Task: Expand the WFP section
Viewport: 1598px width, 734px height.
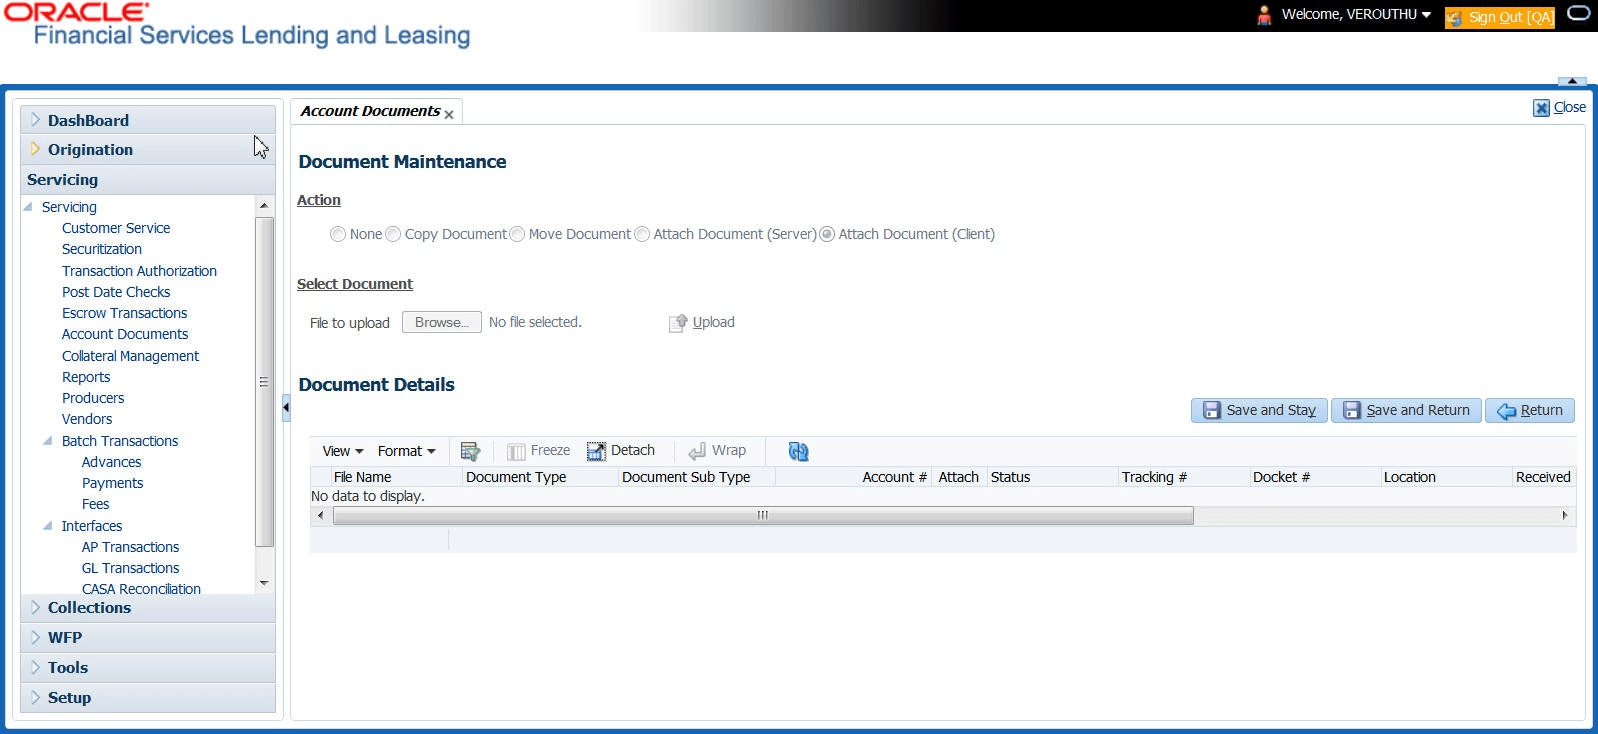Action: click(36, 637)
